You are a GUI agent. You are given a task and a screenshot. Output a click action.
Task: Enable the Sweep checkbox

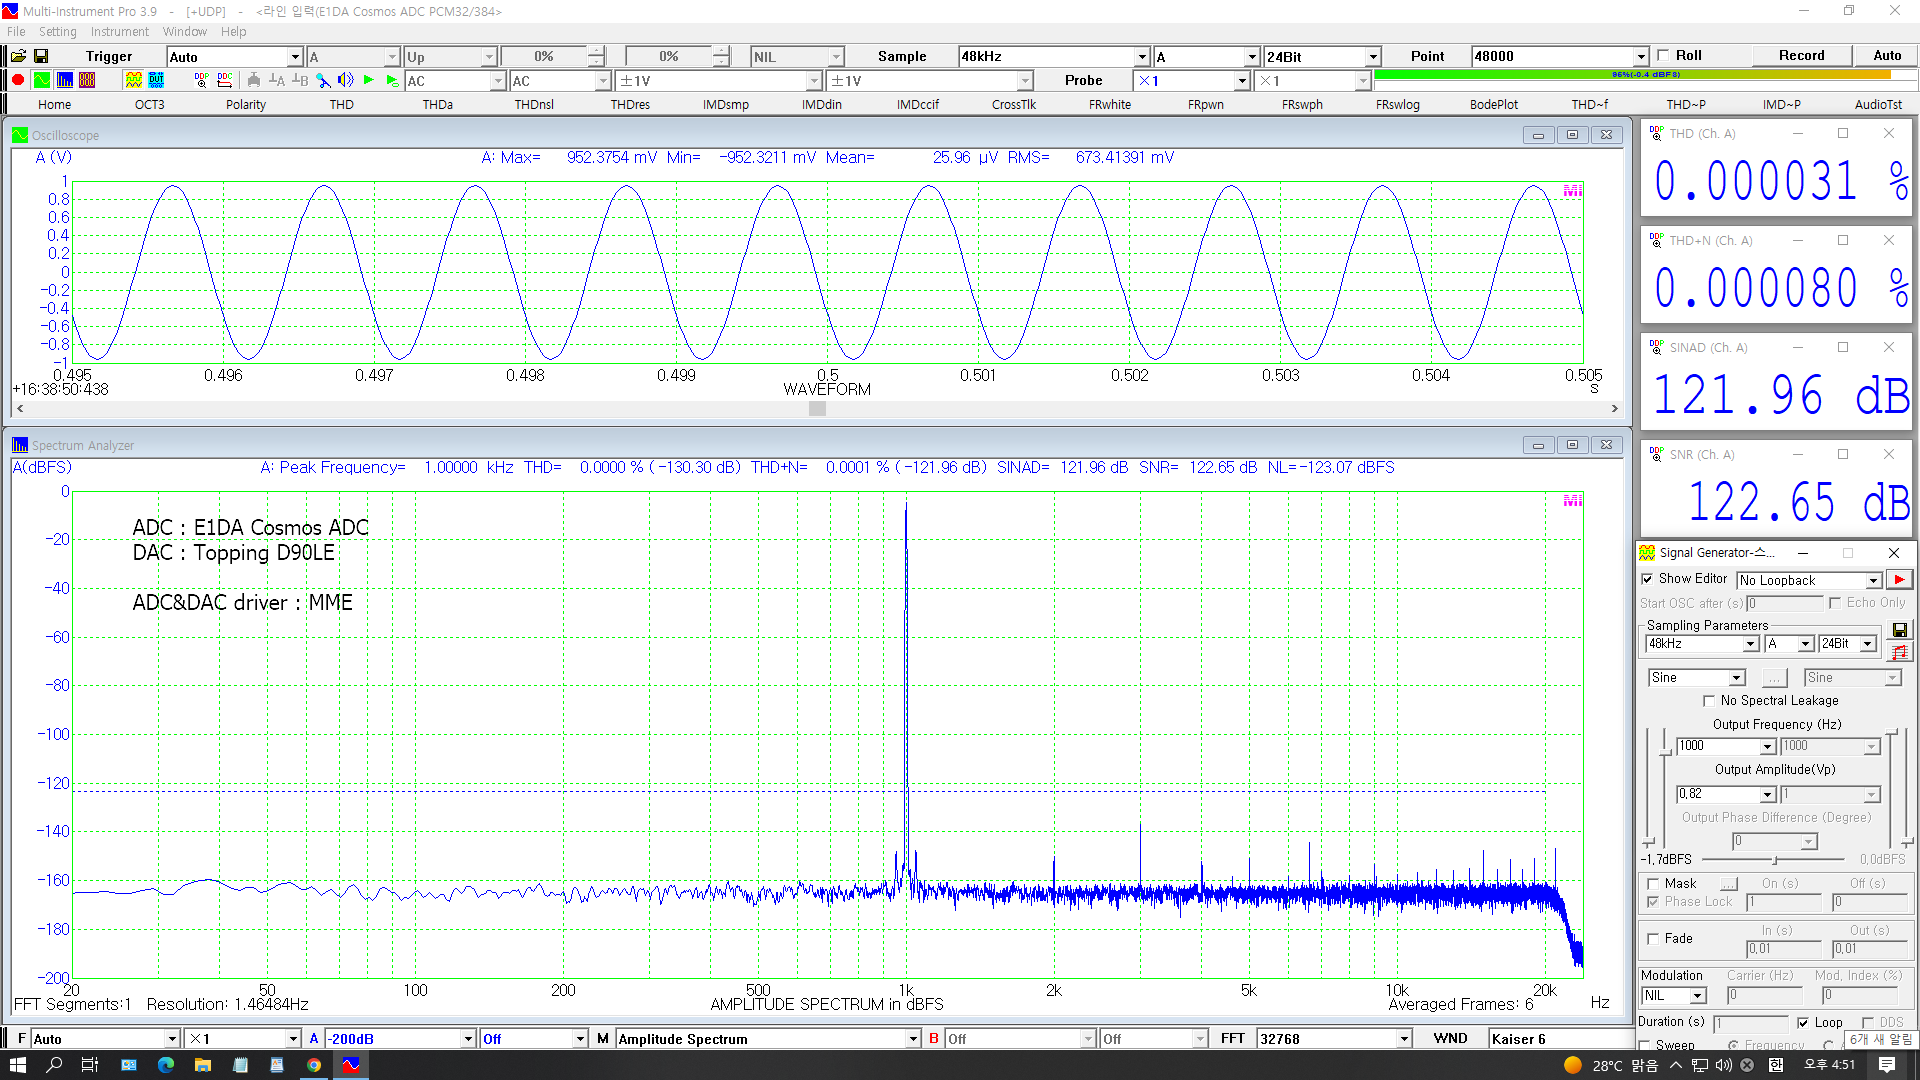(1645, 1045)
